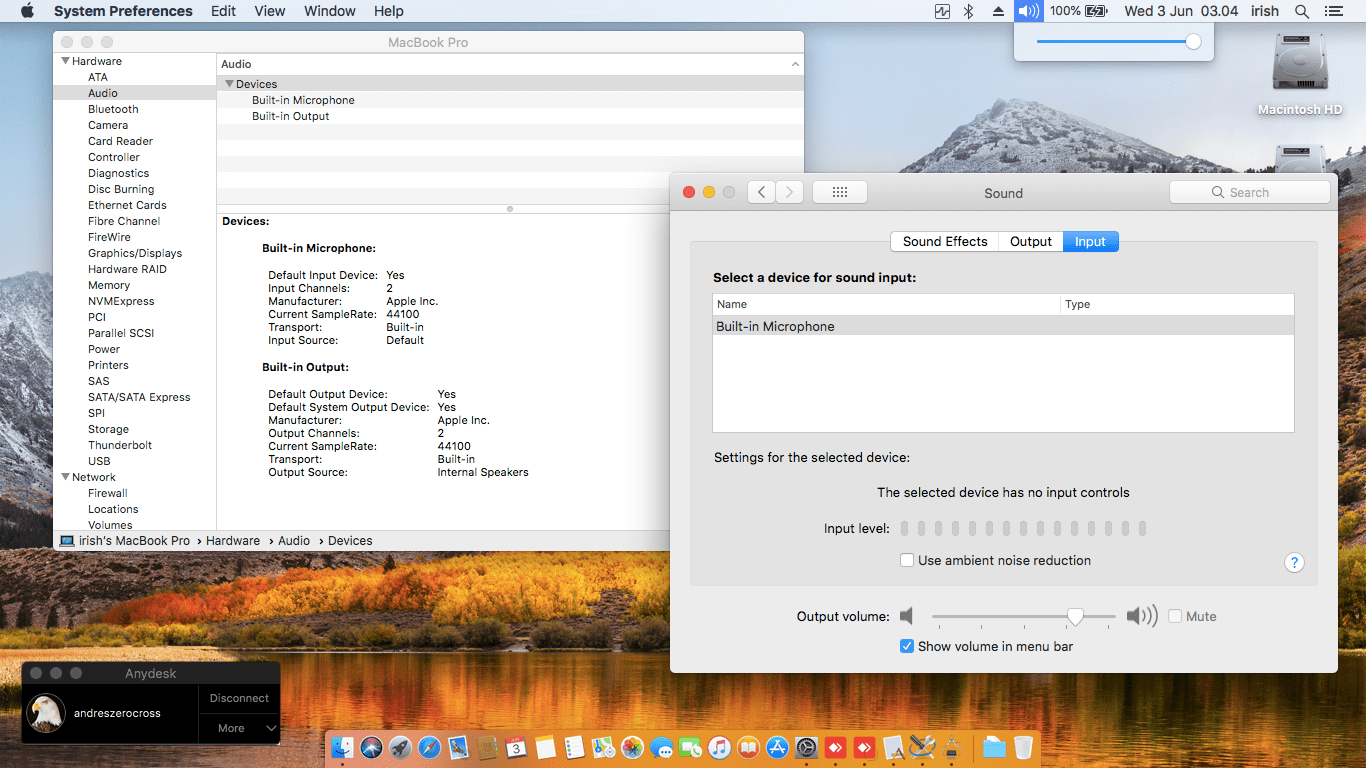The height and width of the screenshot is (768, 1366).
Task: Open Safari from the Dock
Action: pos(430,747)
